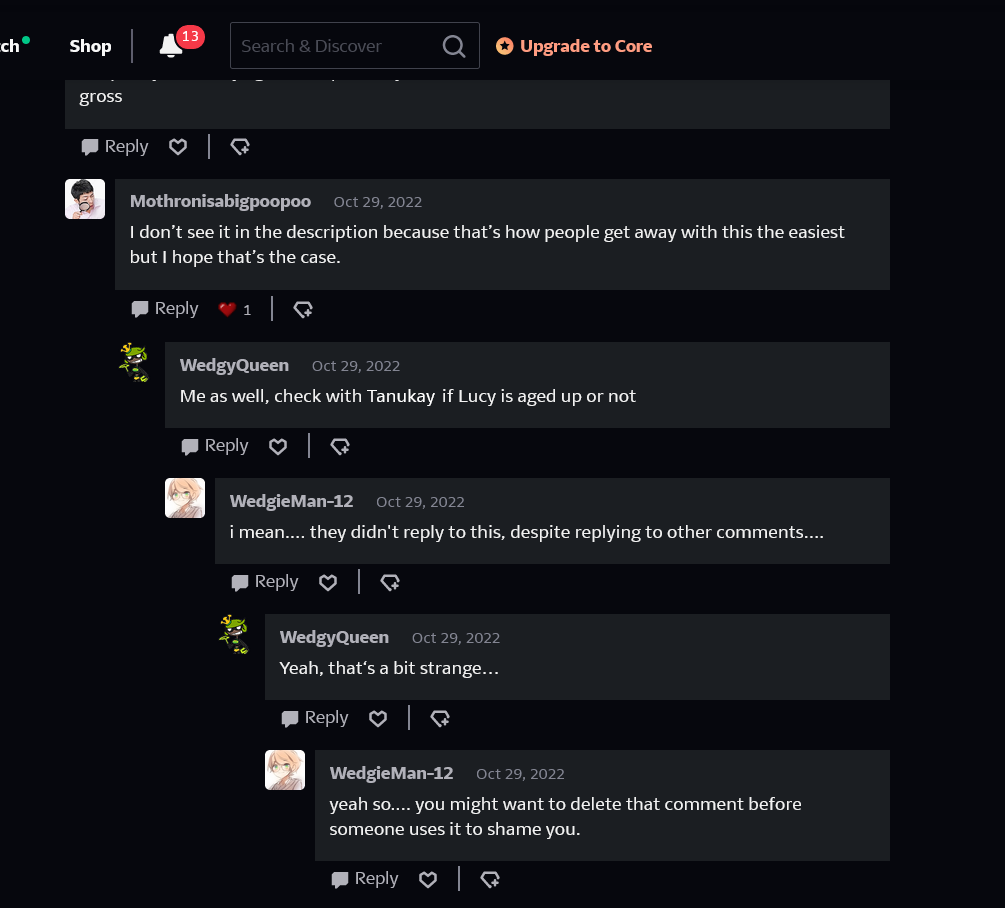Give a badge to the 'Me as well' comment
The image size is (1005, 908).
click(340, 446)
